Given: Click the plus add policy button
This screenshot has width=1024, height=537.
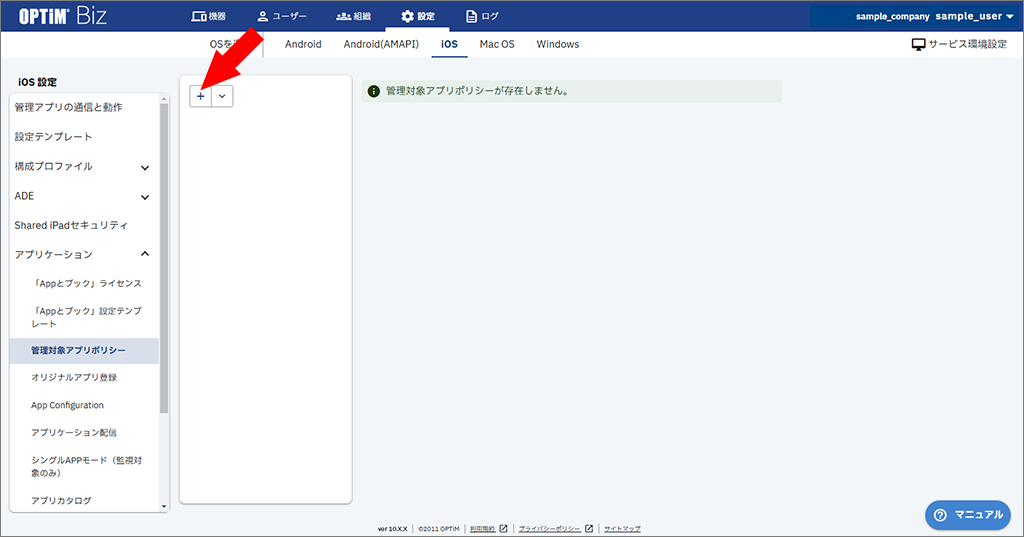Looking at the screenshot, I should point(200,96).
